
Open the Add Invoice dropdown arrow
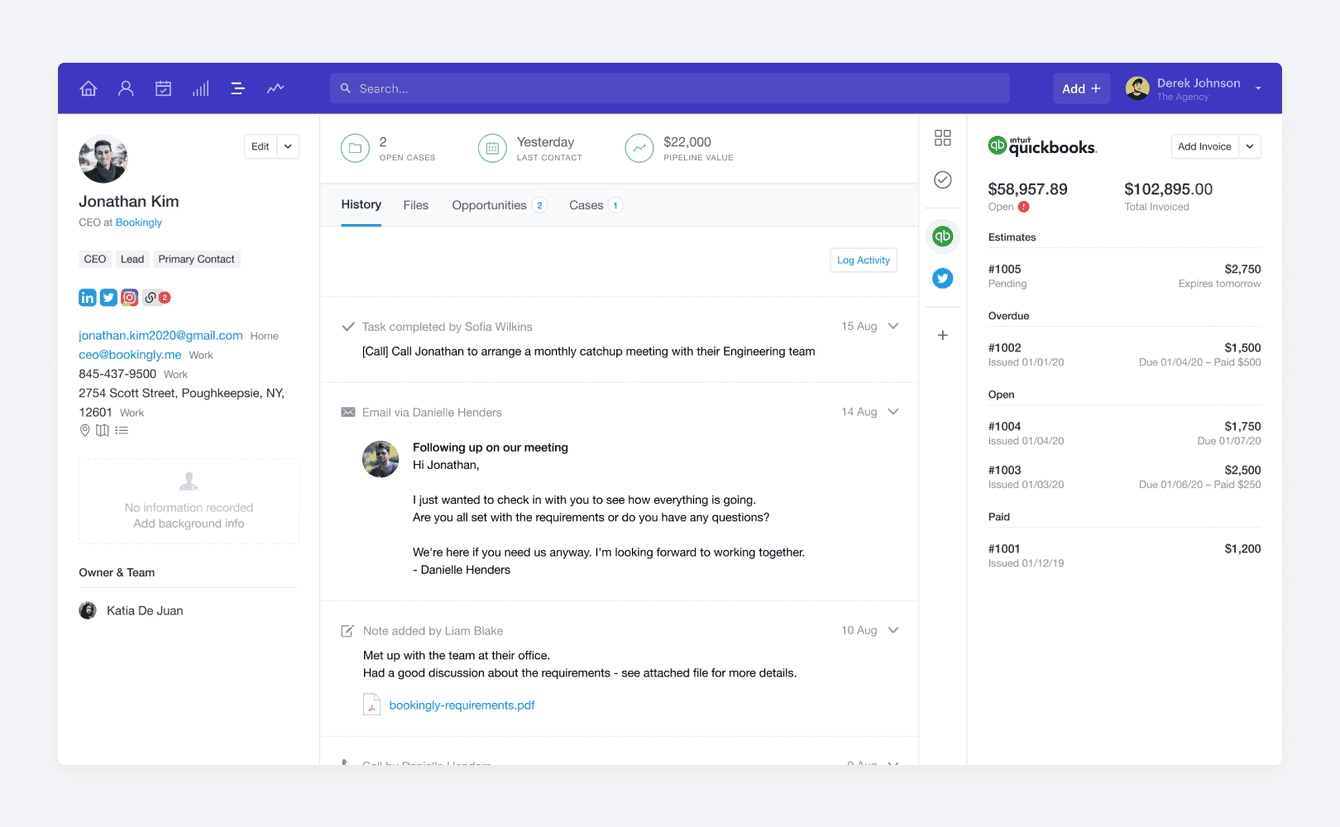1250,146
